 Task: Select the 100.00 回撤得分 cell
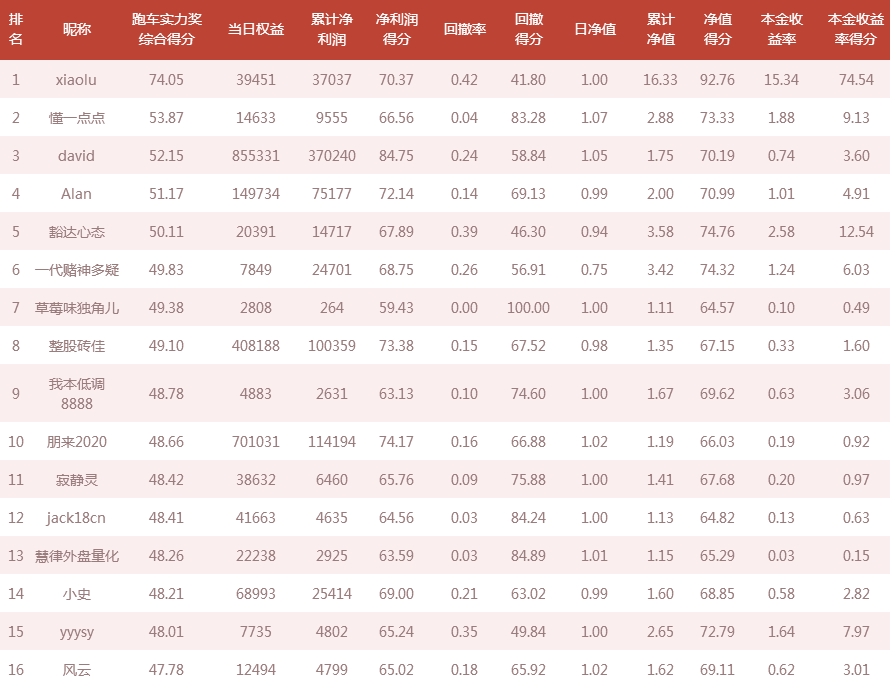click(x=528, y=308)
